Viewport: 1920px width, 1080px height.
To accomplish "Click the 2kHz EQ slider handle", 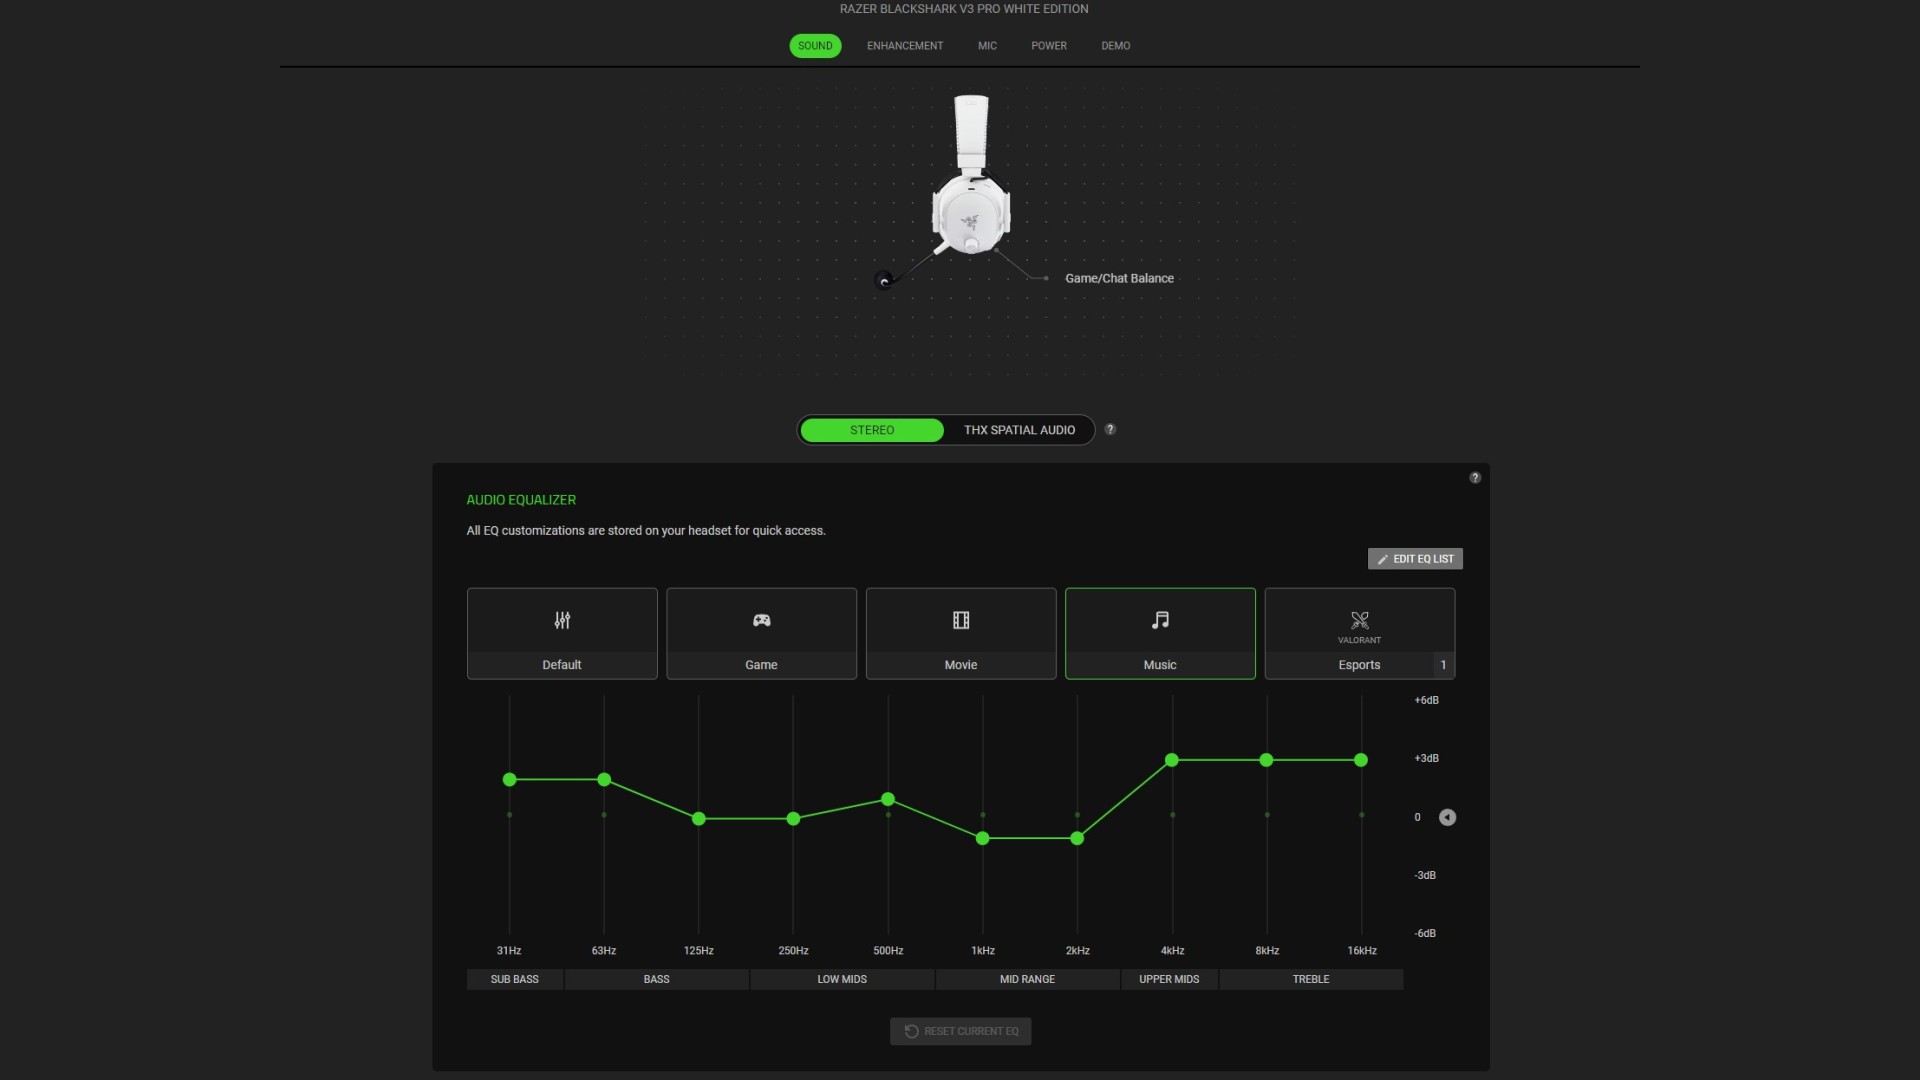I will click(x=1077, y=838).
